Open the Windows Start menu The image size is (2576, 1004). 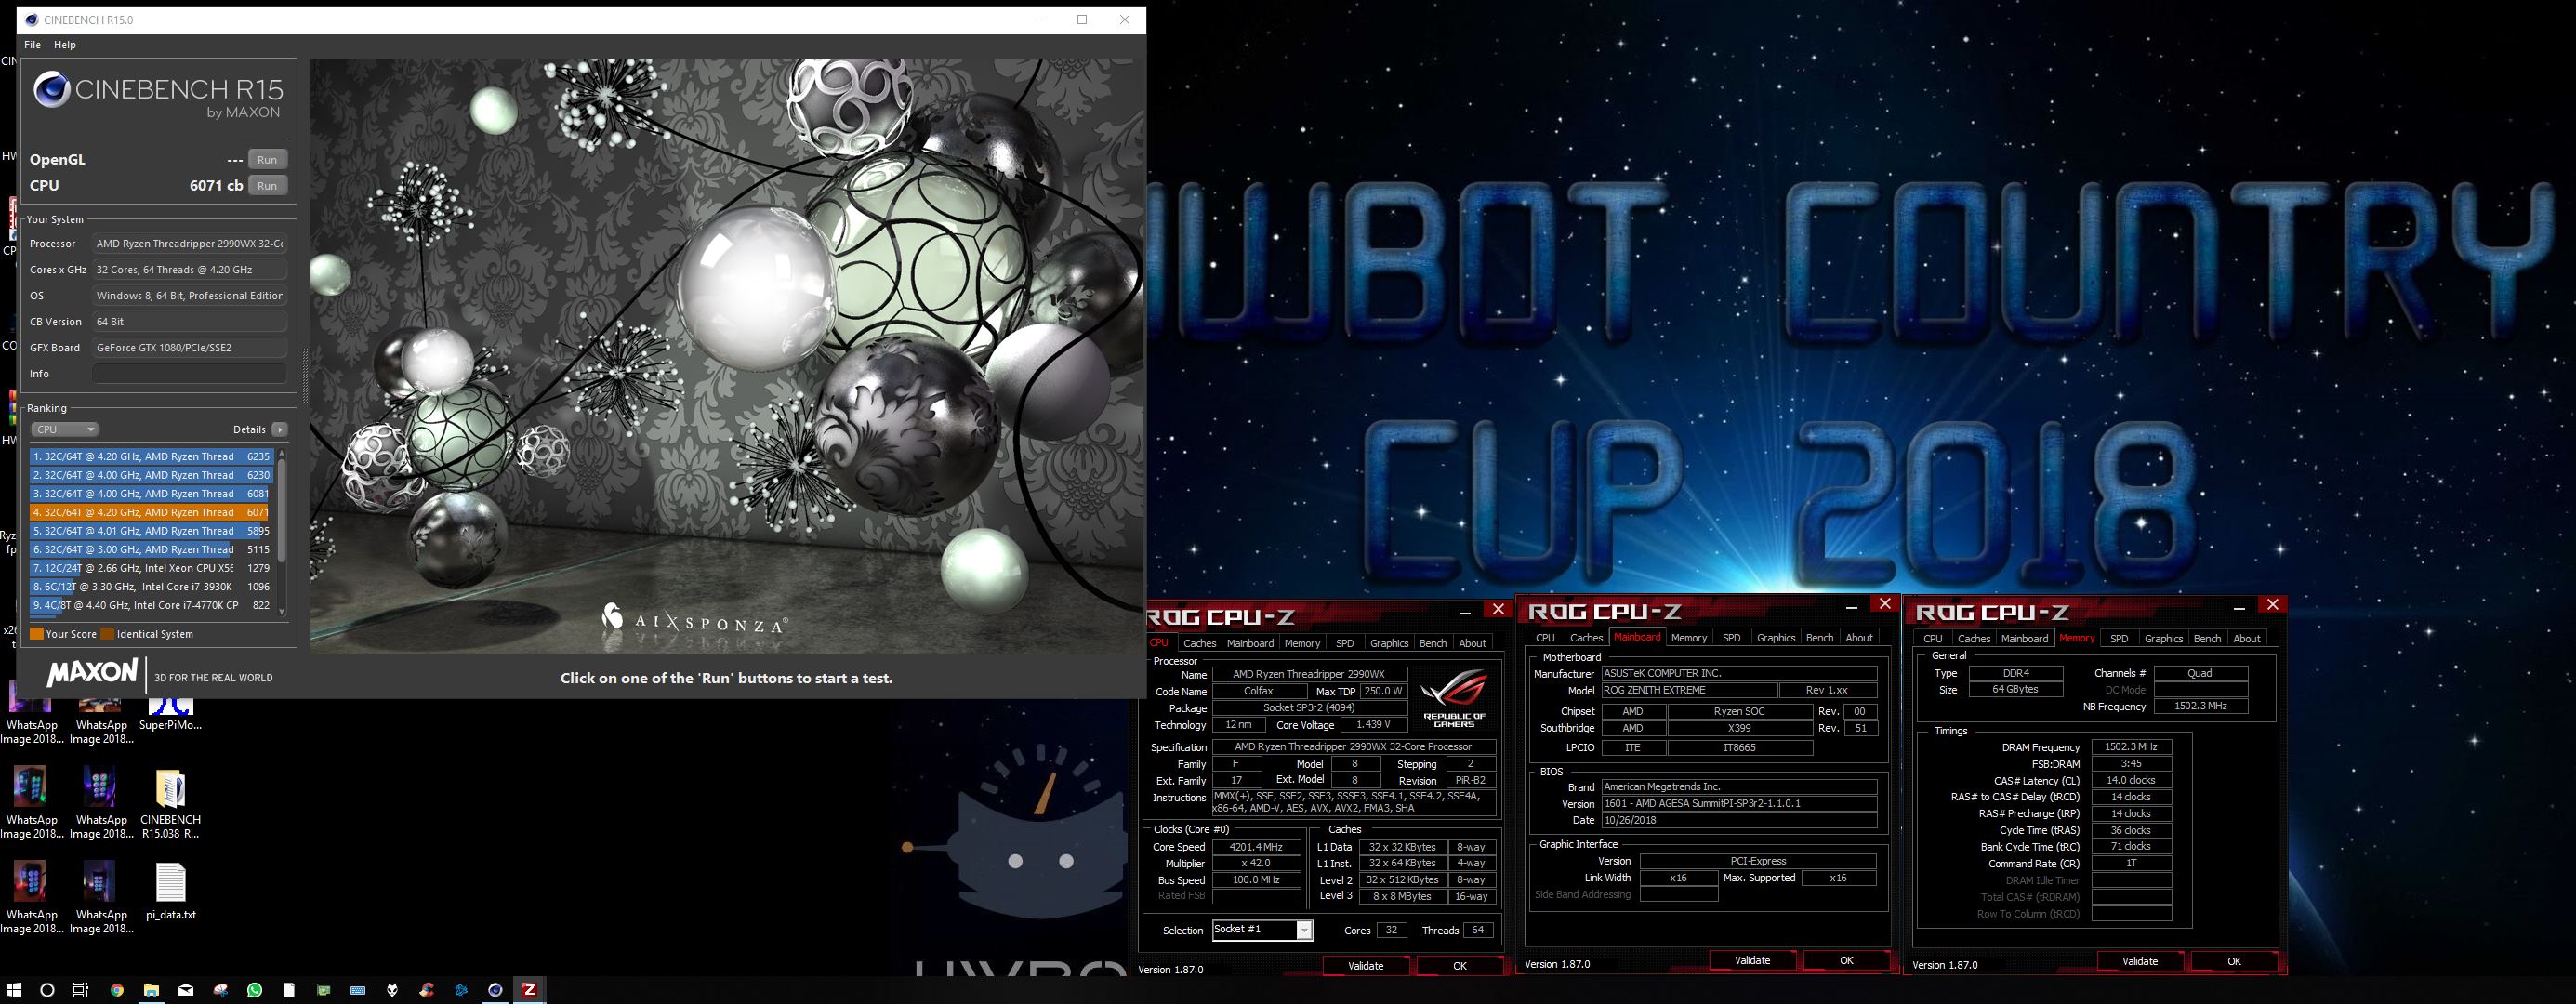coord(14,990)
